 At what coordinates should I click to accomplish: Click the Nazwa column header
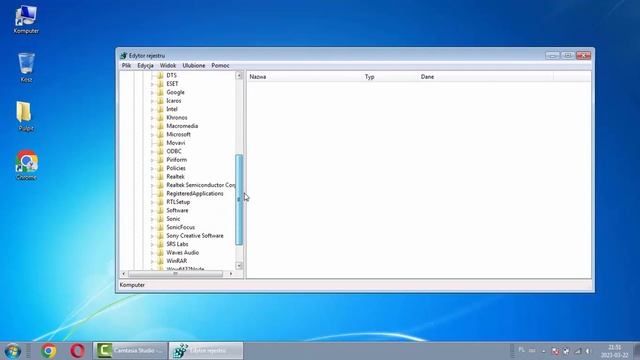coord(304,77)
